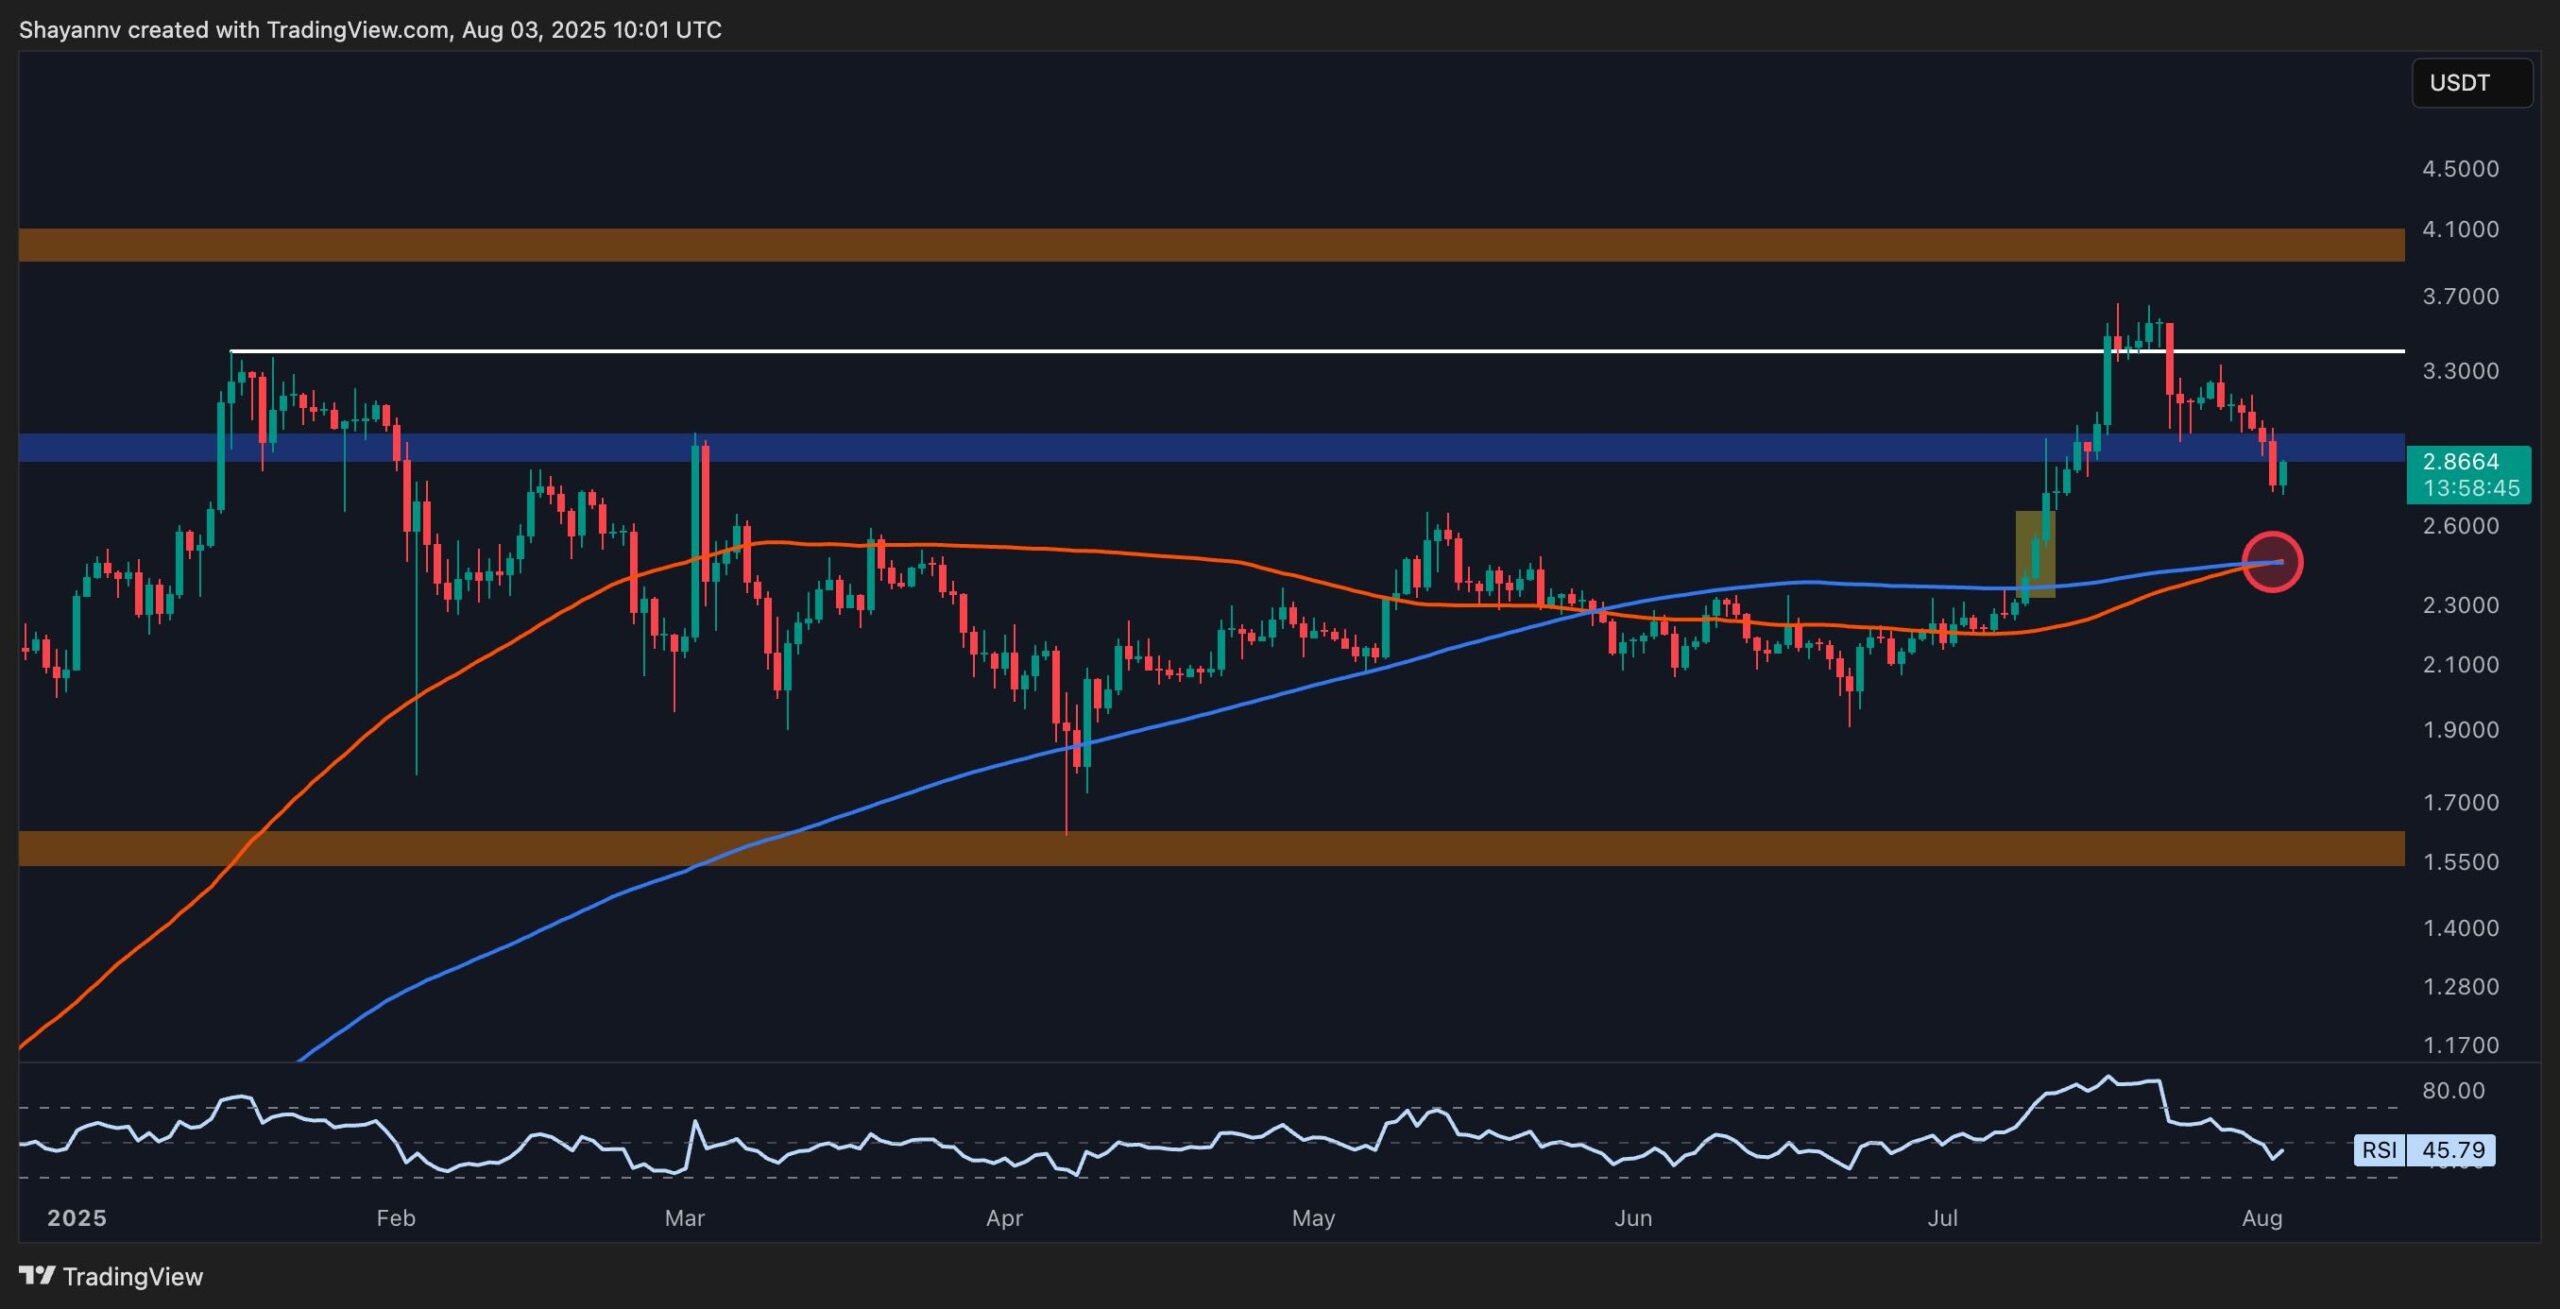Click the TradingView wordmark text

pyautogui.click(x=132, y=1276)
